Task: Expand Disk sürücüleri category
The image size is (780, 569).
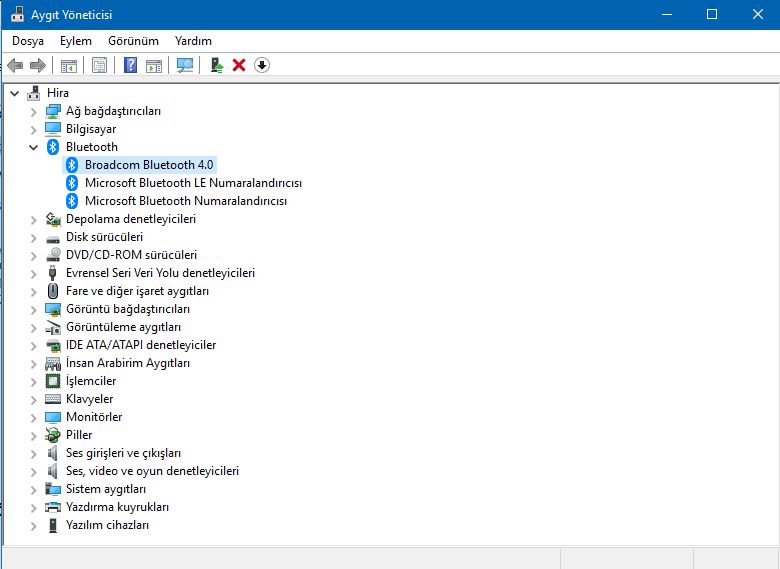Action: pos(33,238)
